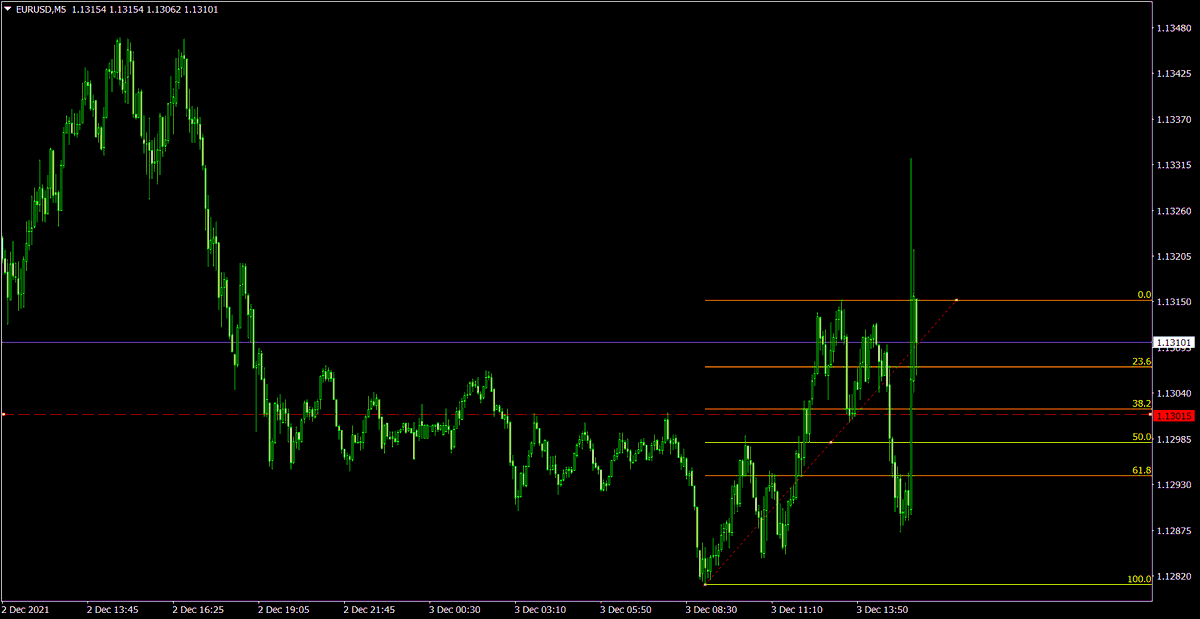Click the Fibonacci 50.0 level label
The height and width of the screenshot is (619, 1200).
tap(1142, 437)
